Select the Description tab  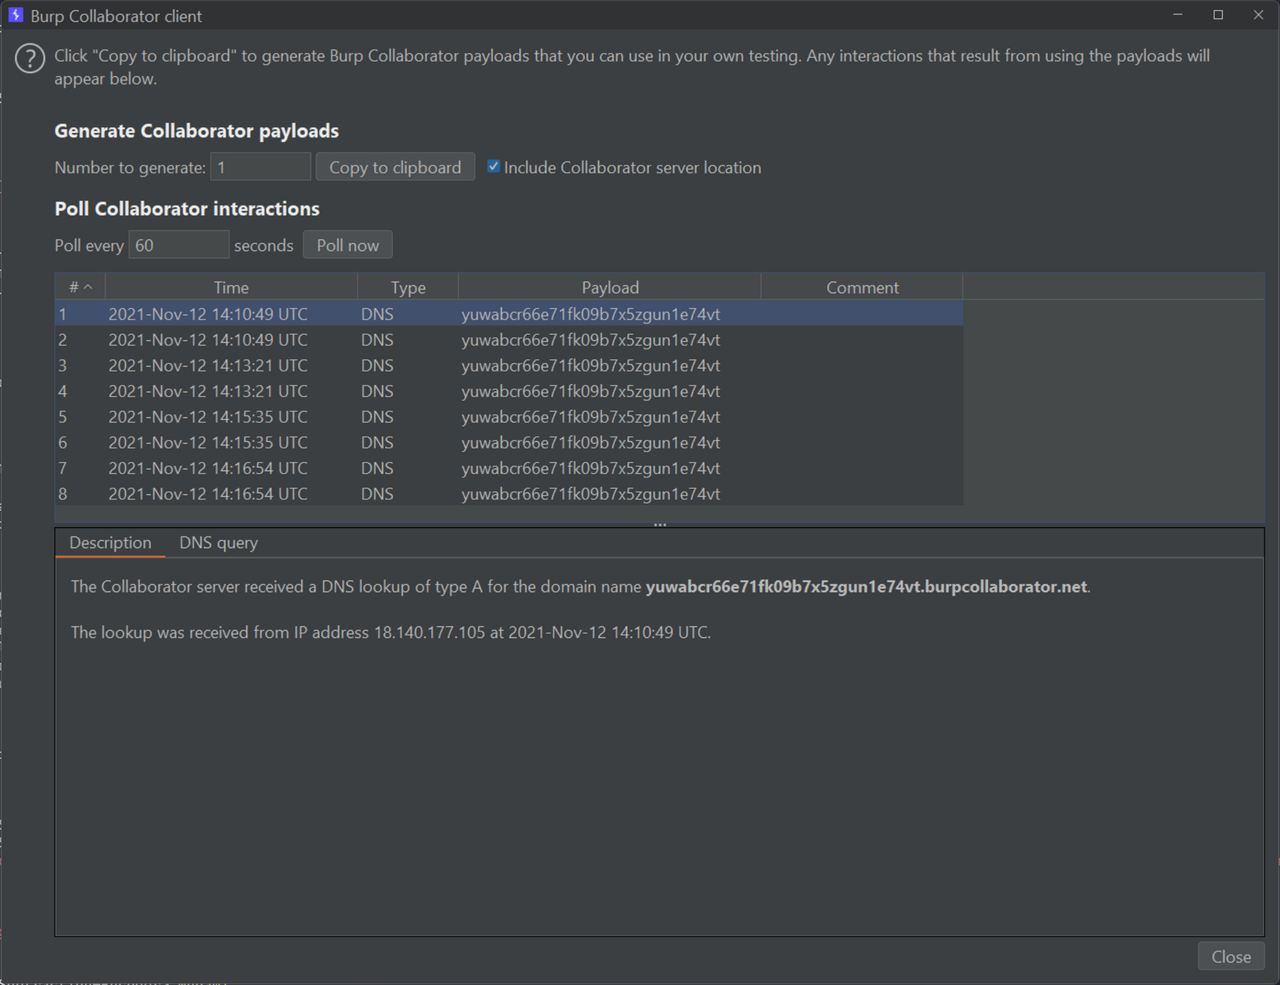(x=110, y=543)
